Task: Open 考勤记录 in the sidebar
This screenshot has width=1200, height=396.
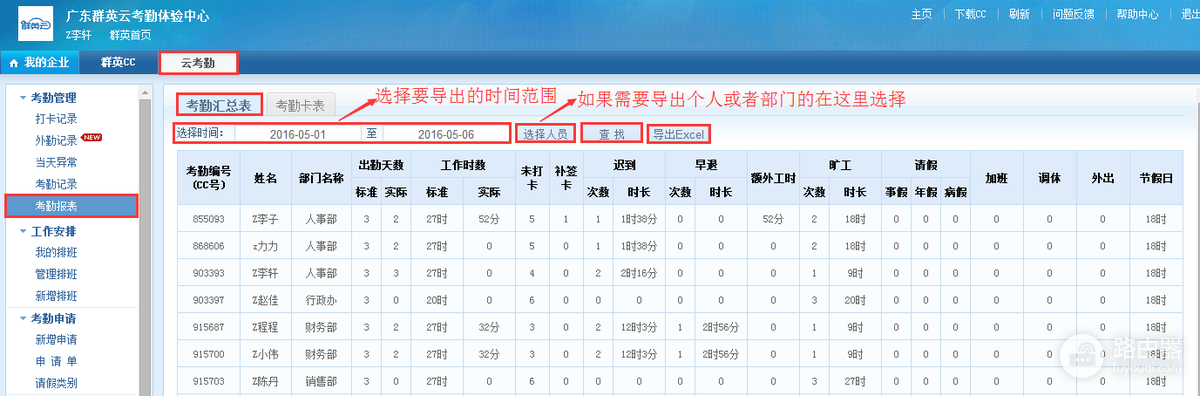Action: (x=56, y=184)
